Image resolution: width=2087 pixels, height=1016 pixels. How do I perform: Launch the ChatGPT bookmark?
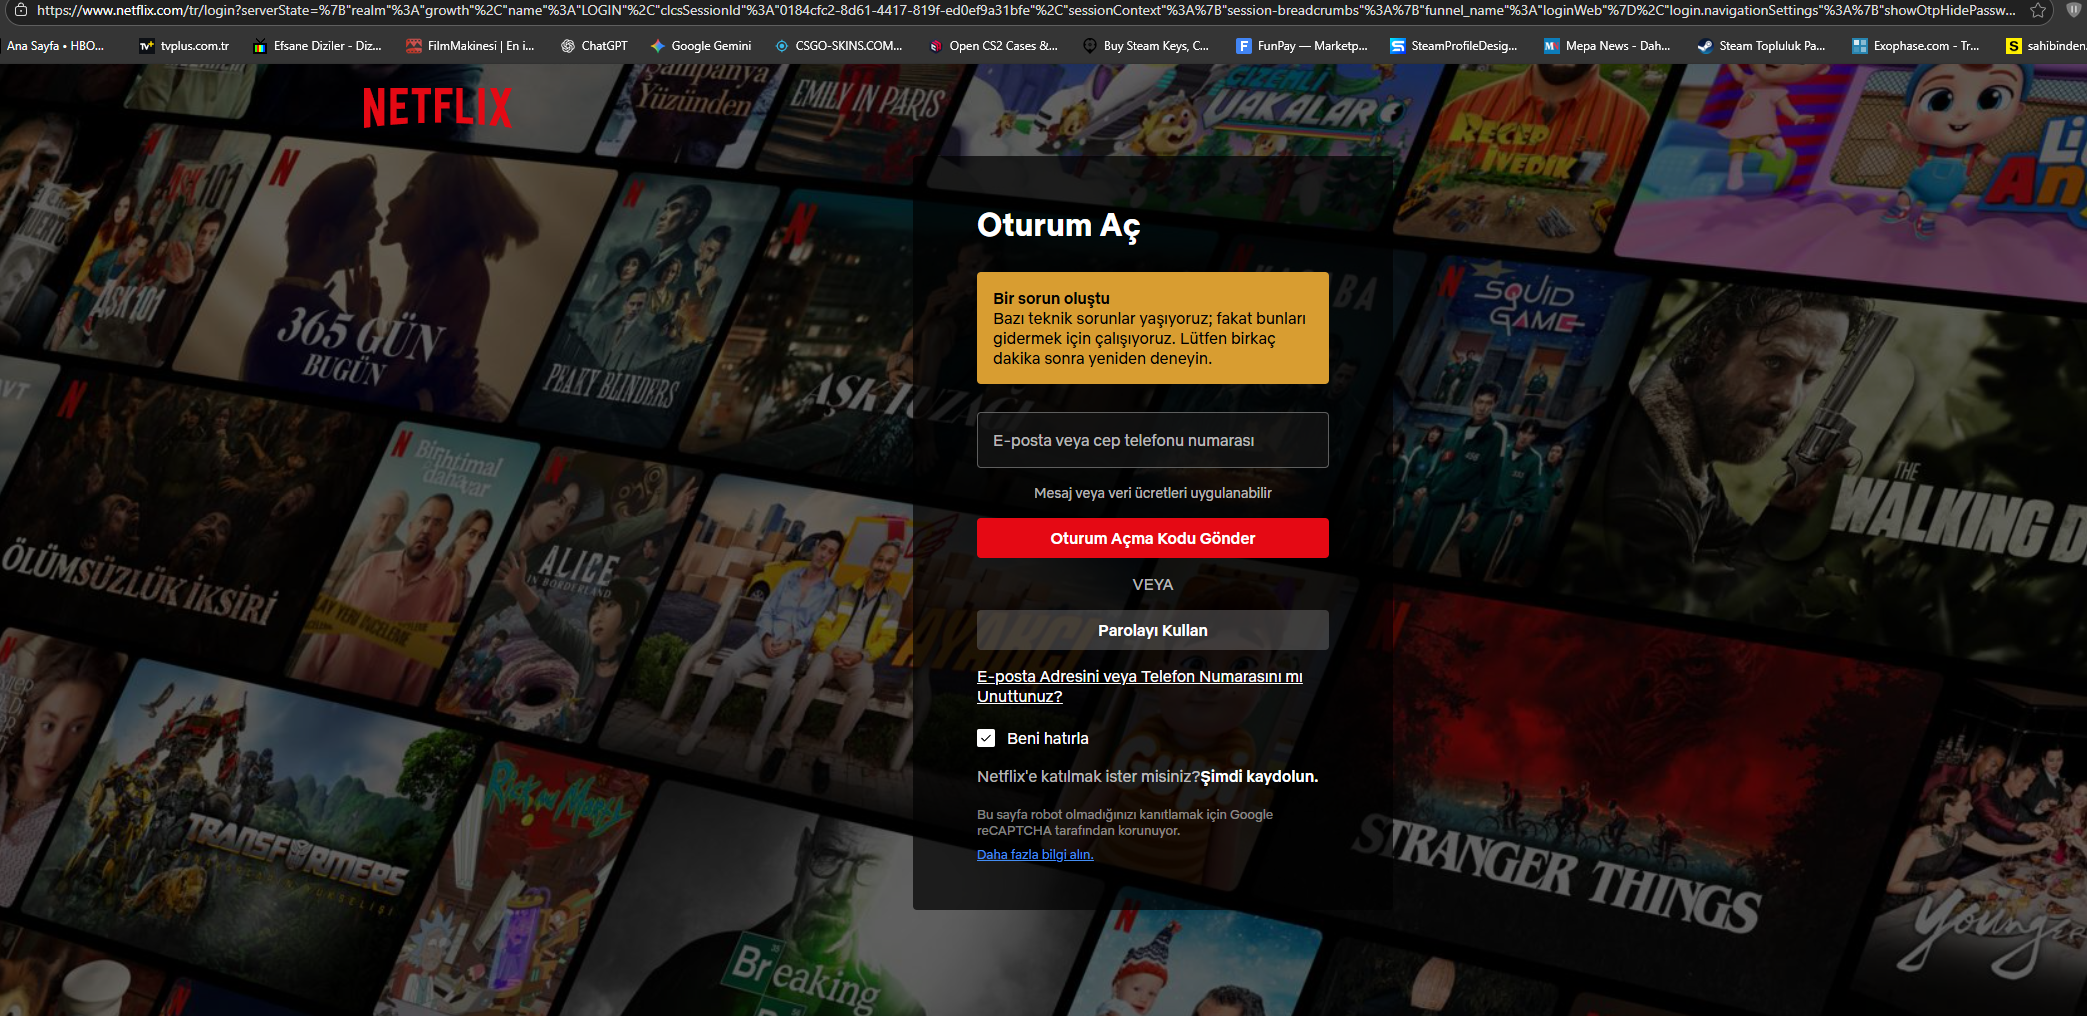tap(594, 46)
